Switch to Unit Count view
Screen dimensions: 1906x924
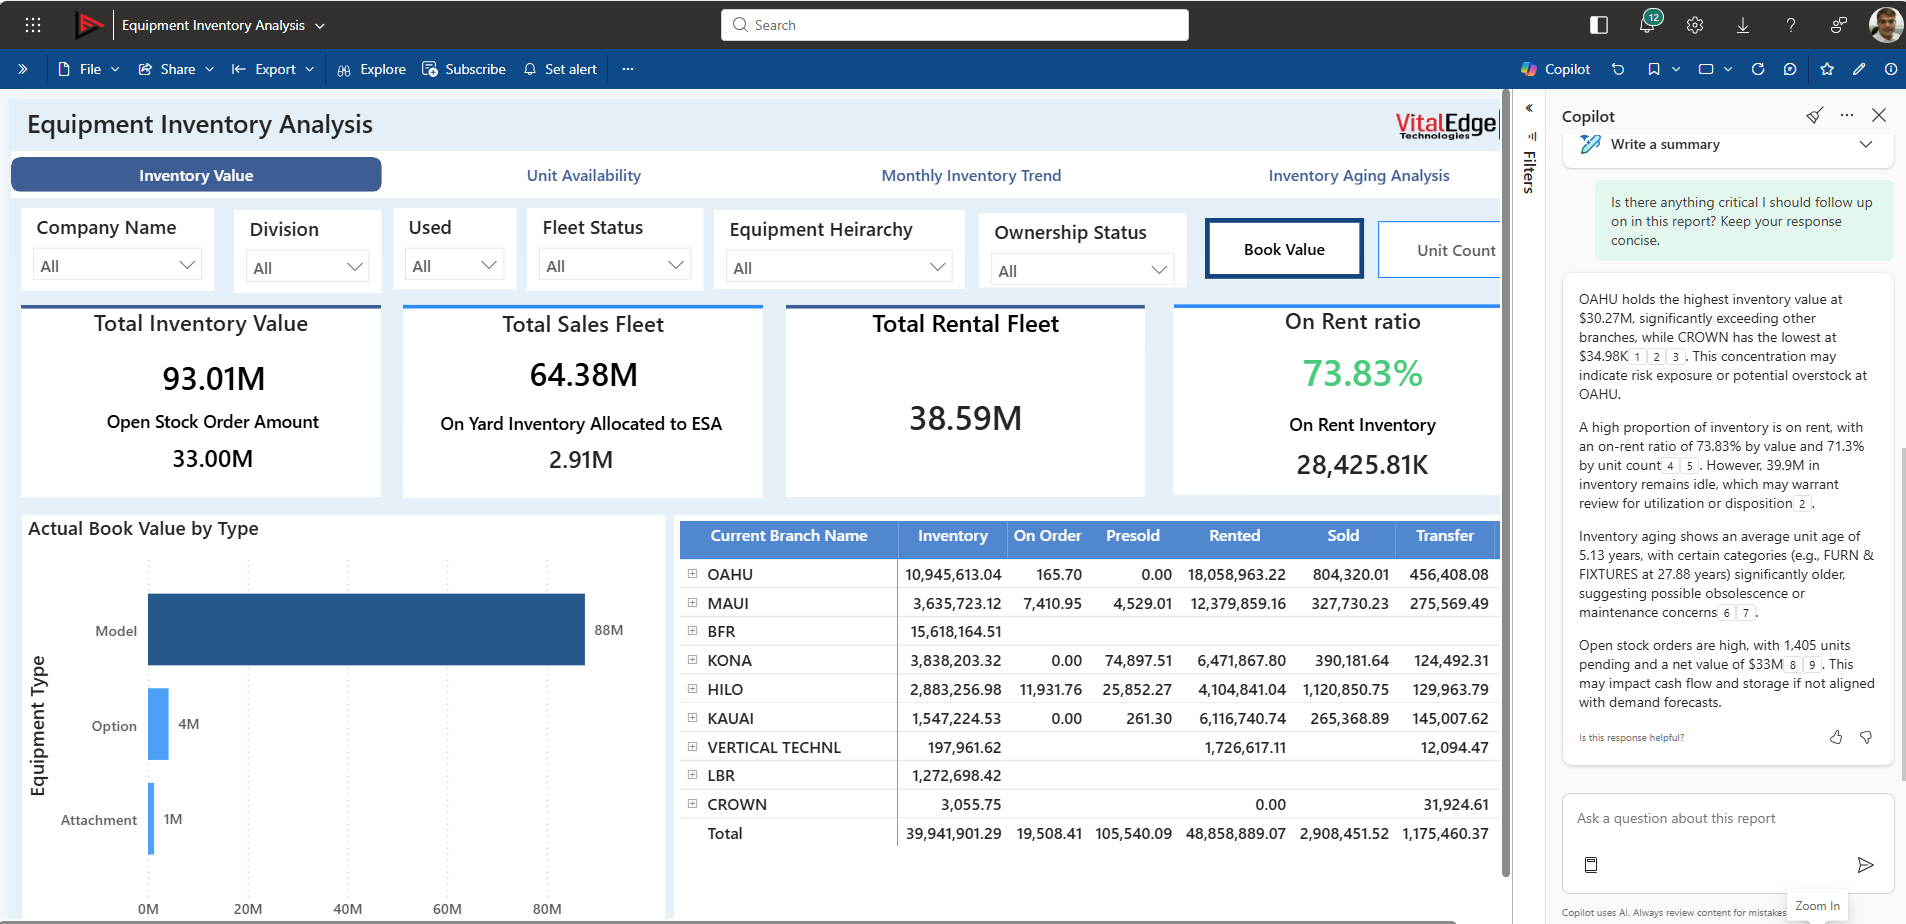pos(1456,249)
